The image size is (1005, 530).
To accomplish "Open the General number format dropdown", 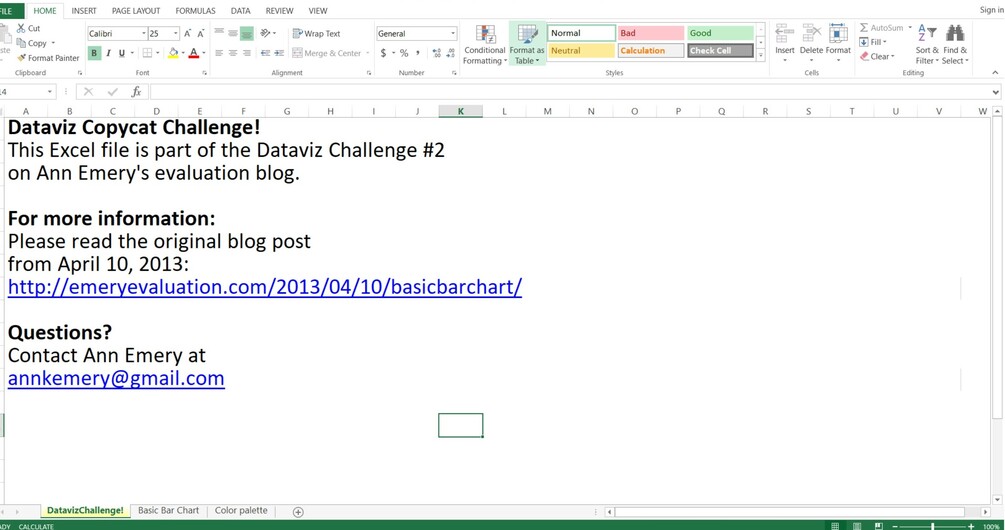I will (453, 33).
